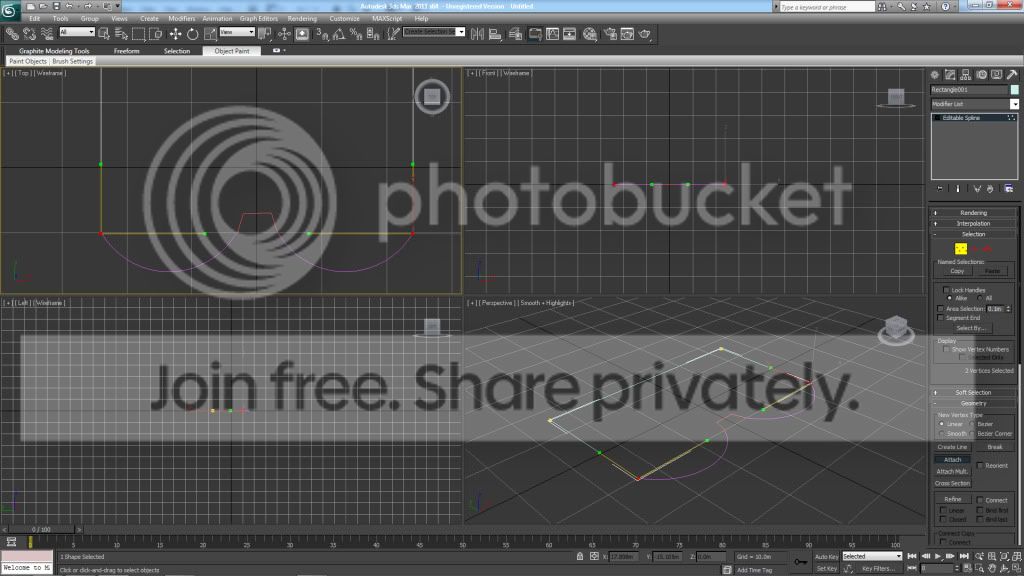Toggle the 3D Snaps icon

[322, 34]
